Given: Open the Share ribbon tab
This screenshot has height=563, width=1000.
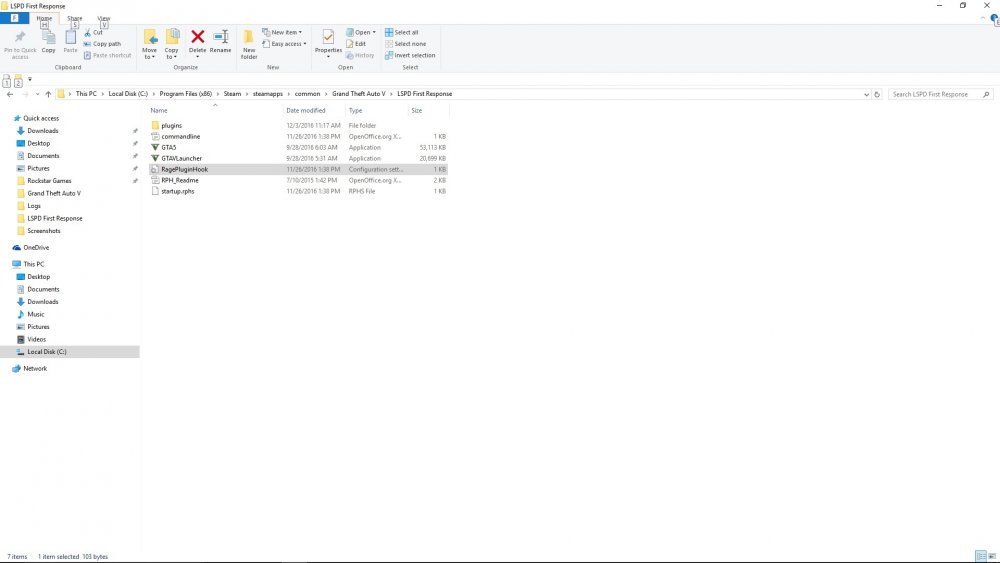Looking at the screenshot, I should click(75, 18).
